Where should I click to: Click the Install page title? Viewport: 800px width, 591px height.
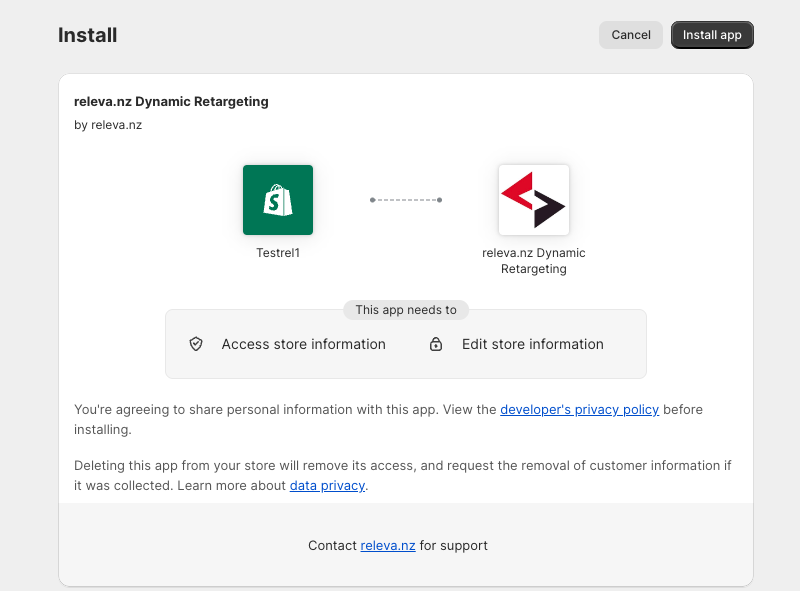(88, 35)
